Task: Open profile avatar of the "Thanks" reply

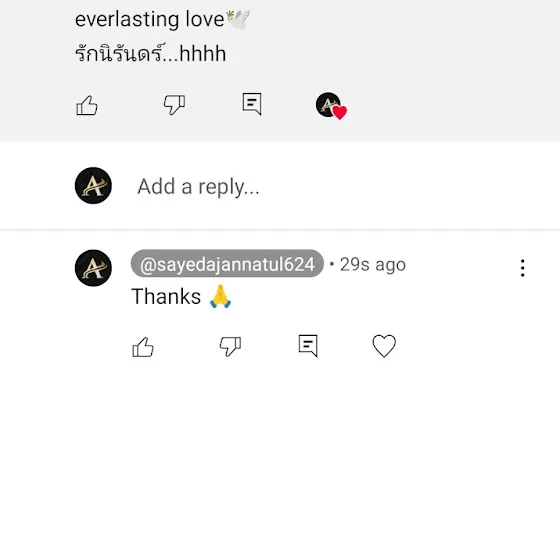Action: coord(93,268)
